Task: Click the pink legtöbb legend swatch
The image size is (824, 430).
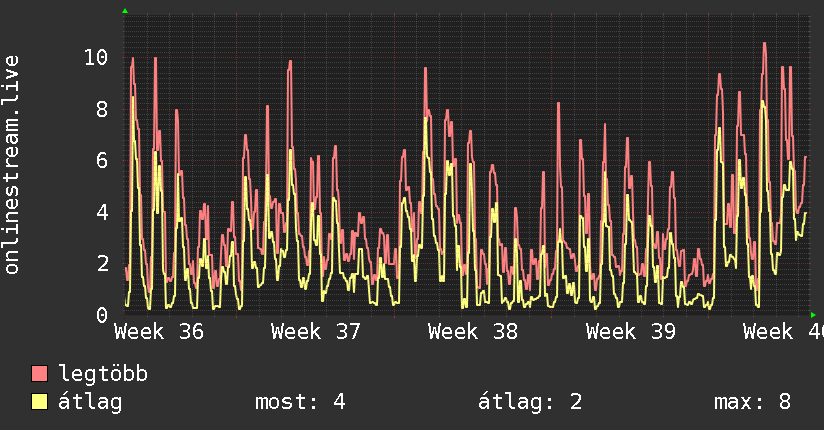Action: pos(39,374)
